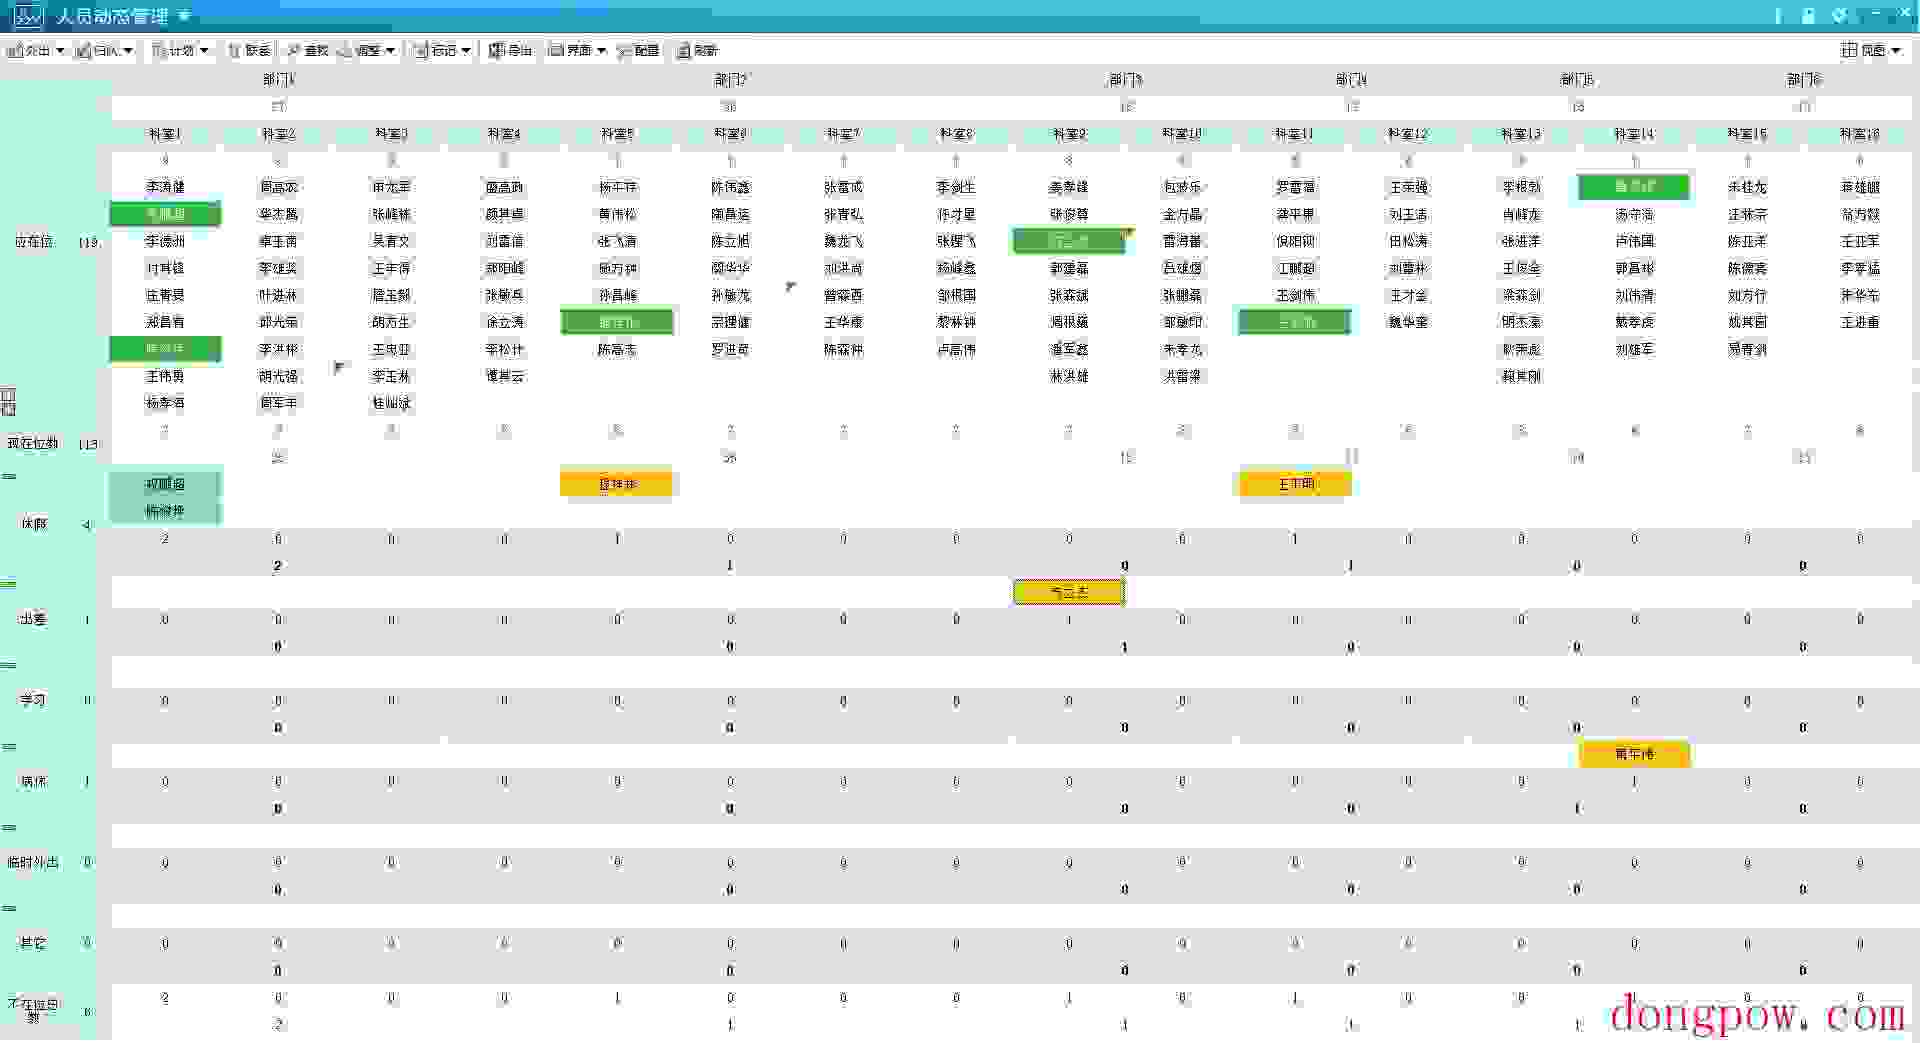Select the name 孙昌峰 in 科室5

pos(618,295)
